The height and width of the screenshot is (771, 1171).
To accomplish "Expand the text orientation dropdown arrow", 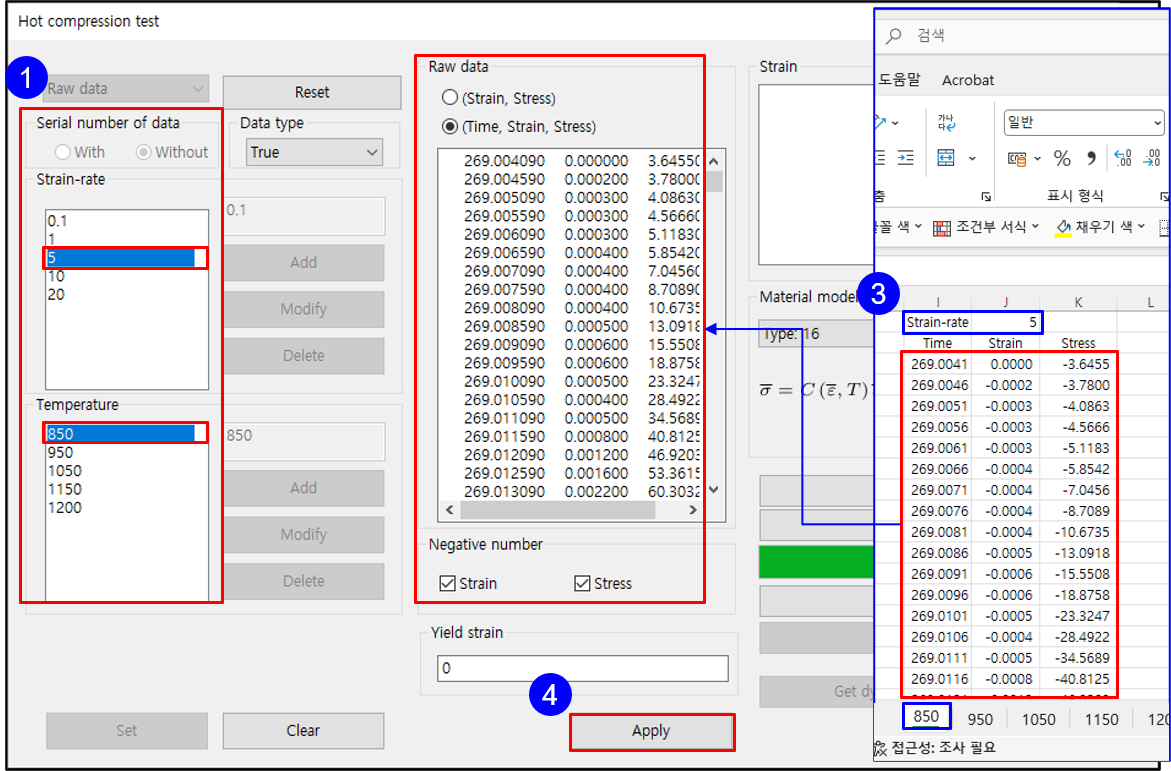I will click(x=895, y=123).
